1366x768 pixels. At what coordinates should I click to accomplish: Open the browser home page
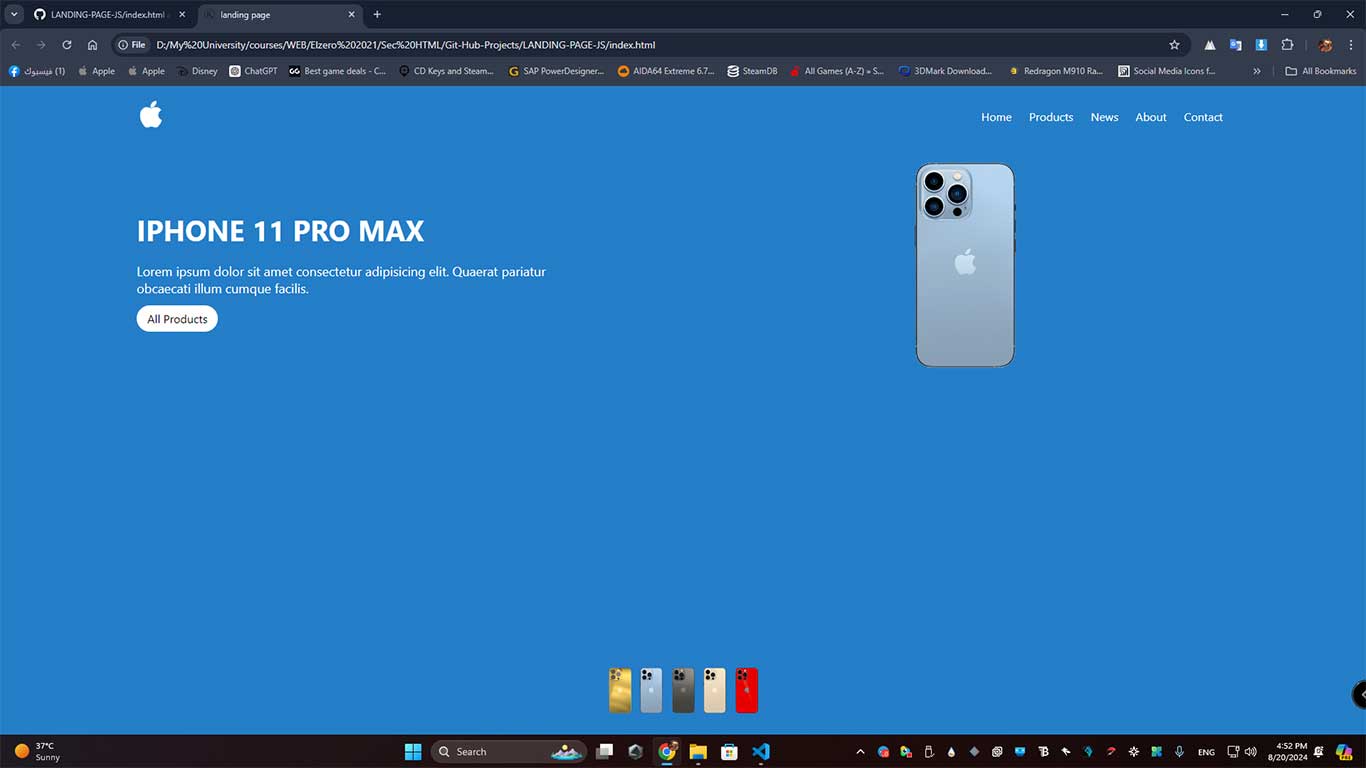tap(92, 45)
